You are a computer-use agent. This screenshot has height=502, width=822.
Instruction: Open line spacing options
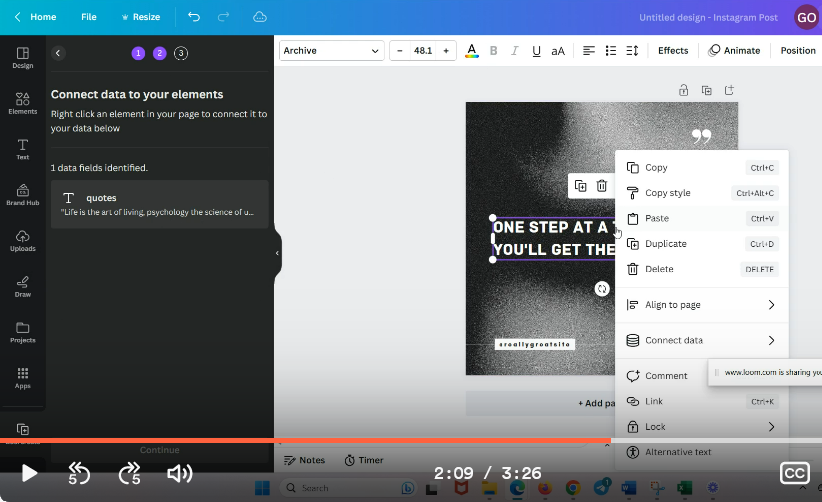[x=632, y=50]
